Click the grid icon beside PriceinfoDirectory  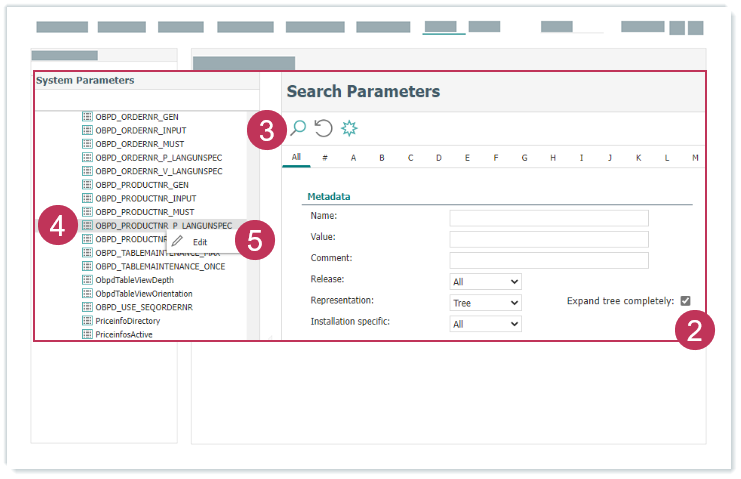[x=87, y=321]
